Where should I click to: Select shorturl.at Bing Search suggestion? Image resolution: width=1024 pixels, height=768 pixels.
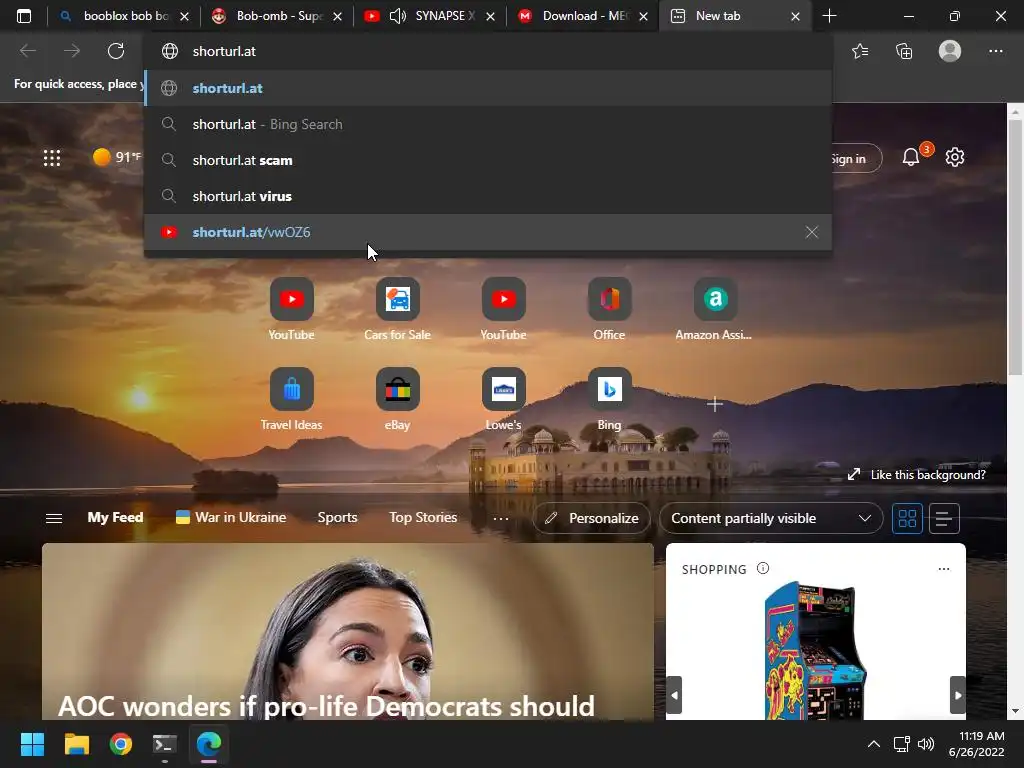pos(487,124)
